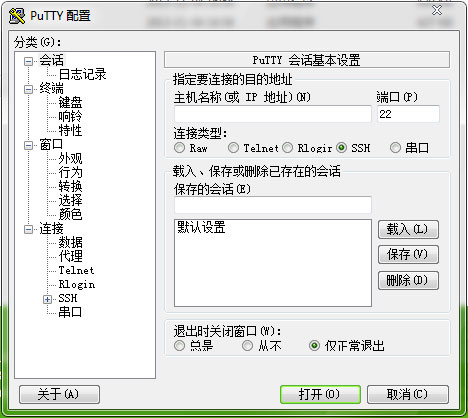Screen dimensions: 468x418
Task: Select the Telnet connection type
Action: click(233, 148)
